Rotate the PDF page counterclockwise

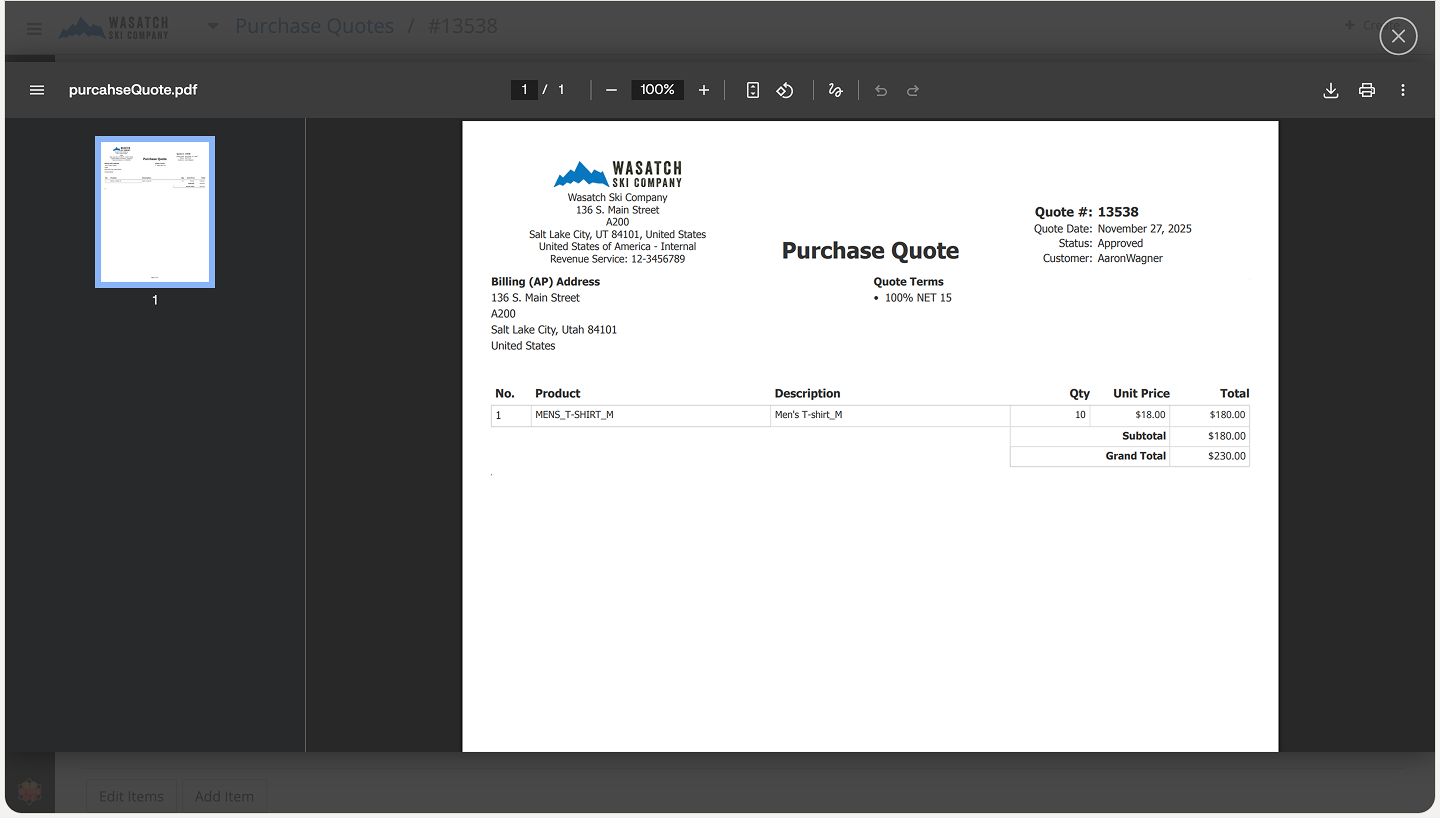[x=785, y=90]
